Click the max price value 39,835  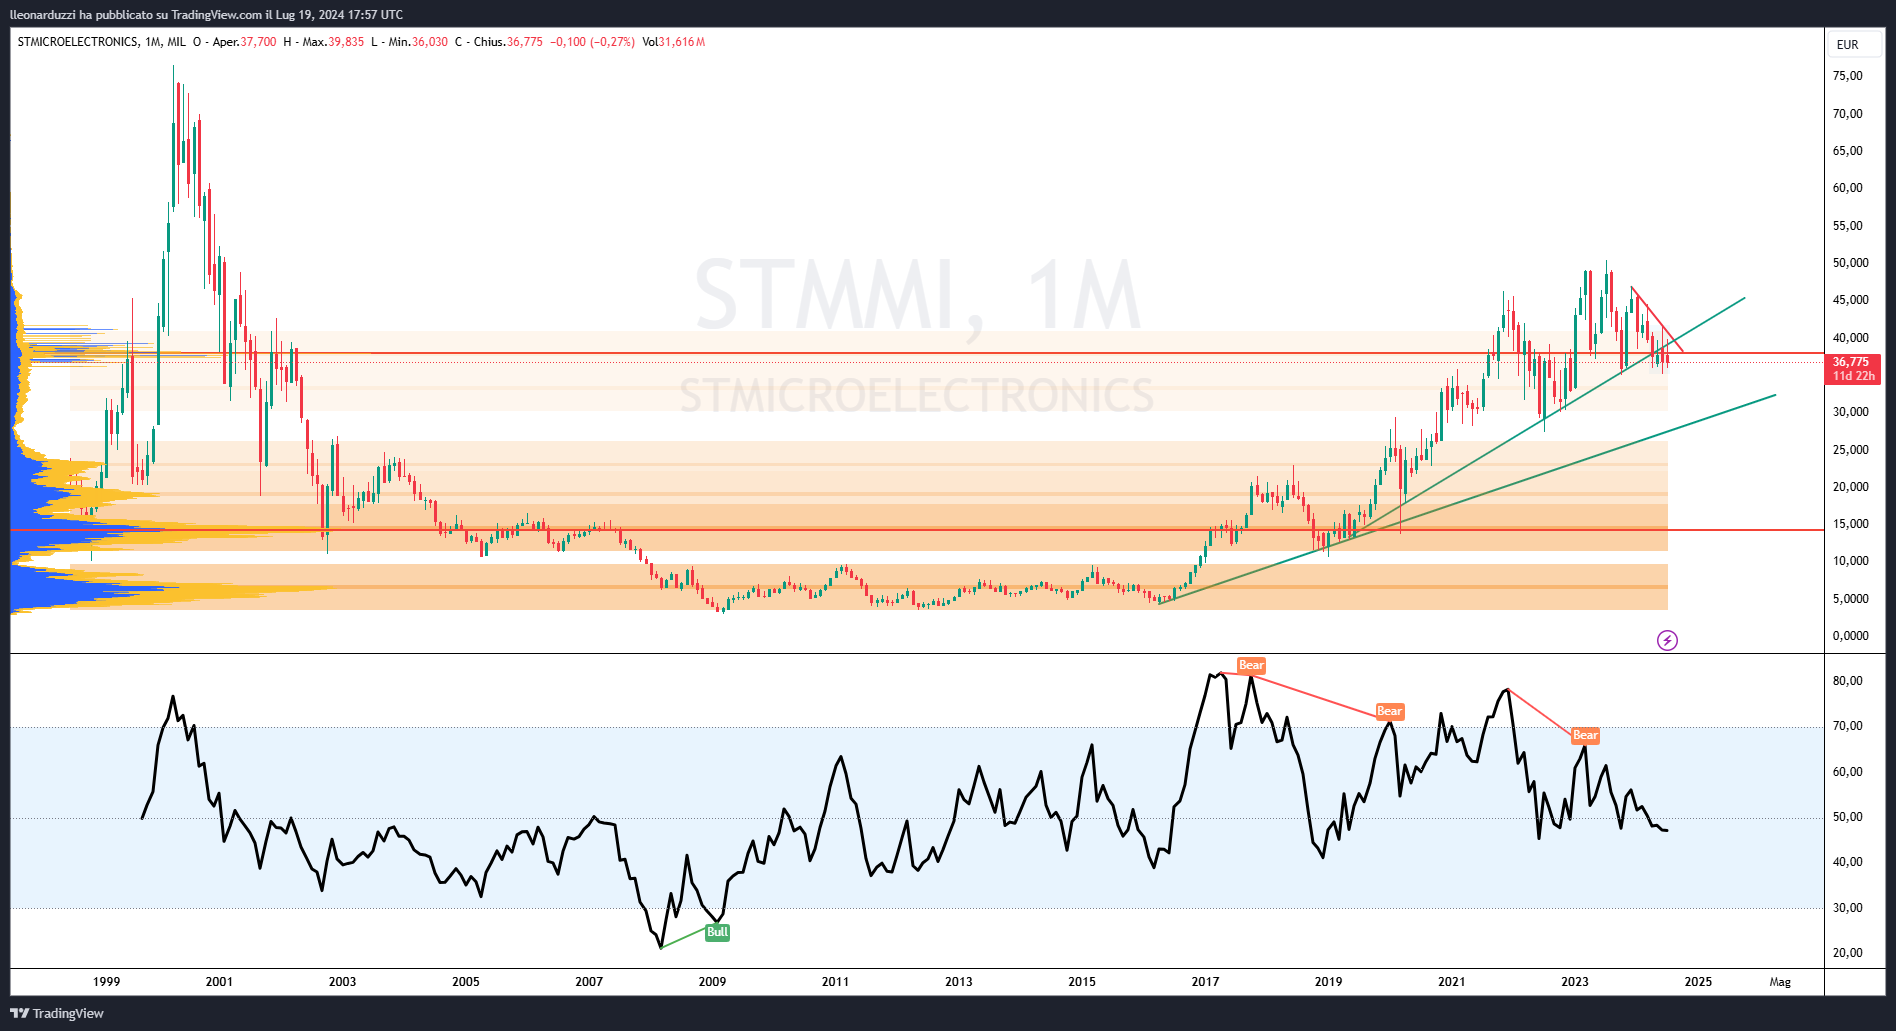[346, 42]
